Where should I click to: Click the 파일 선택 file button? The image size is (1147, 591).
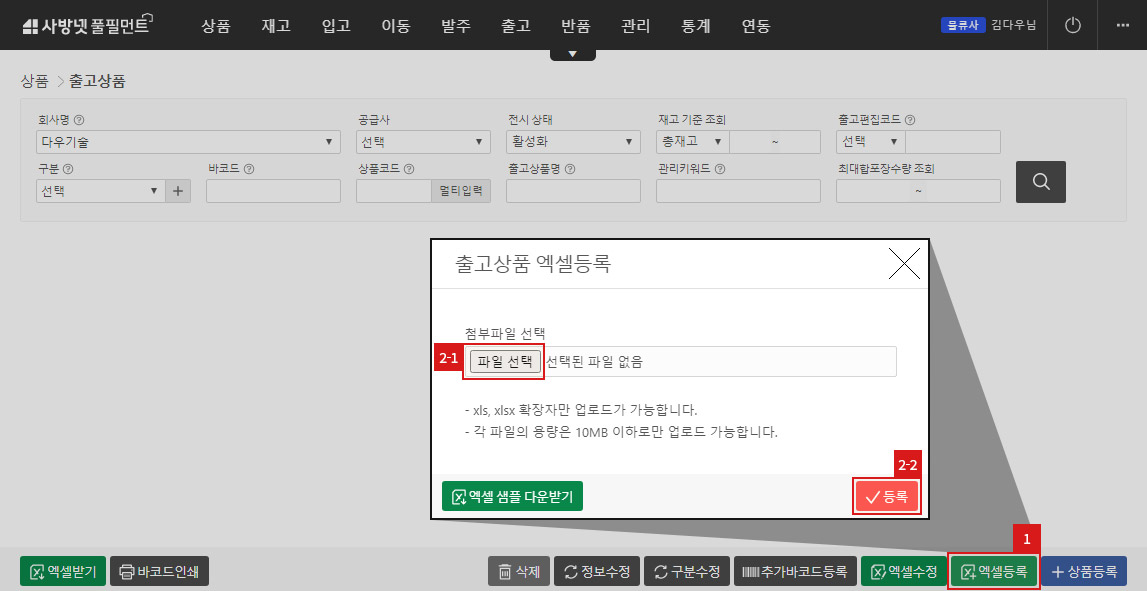[x=503, y=362]
